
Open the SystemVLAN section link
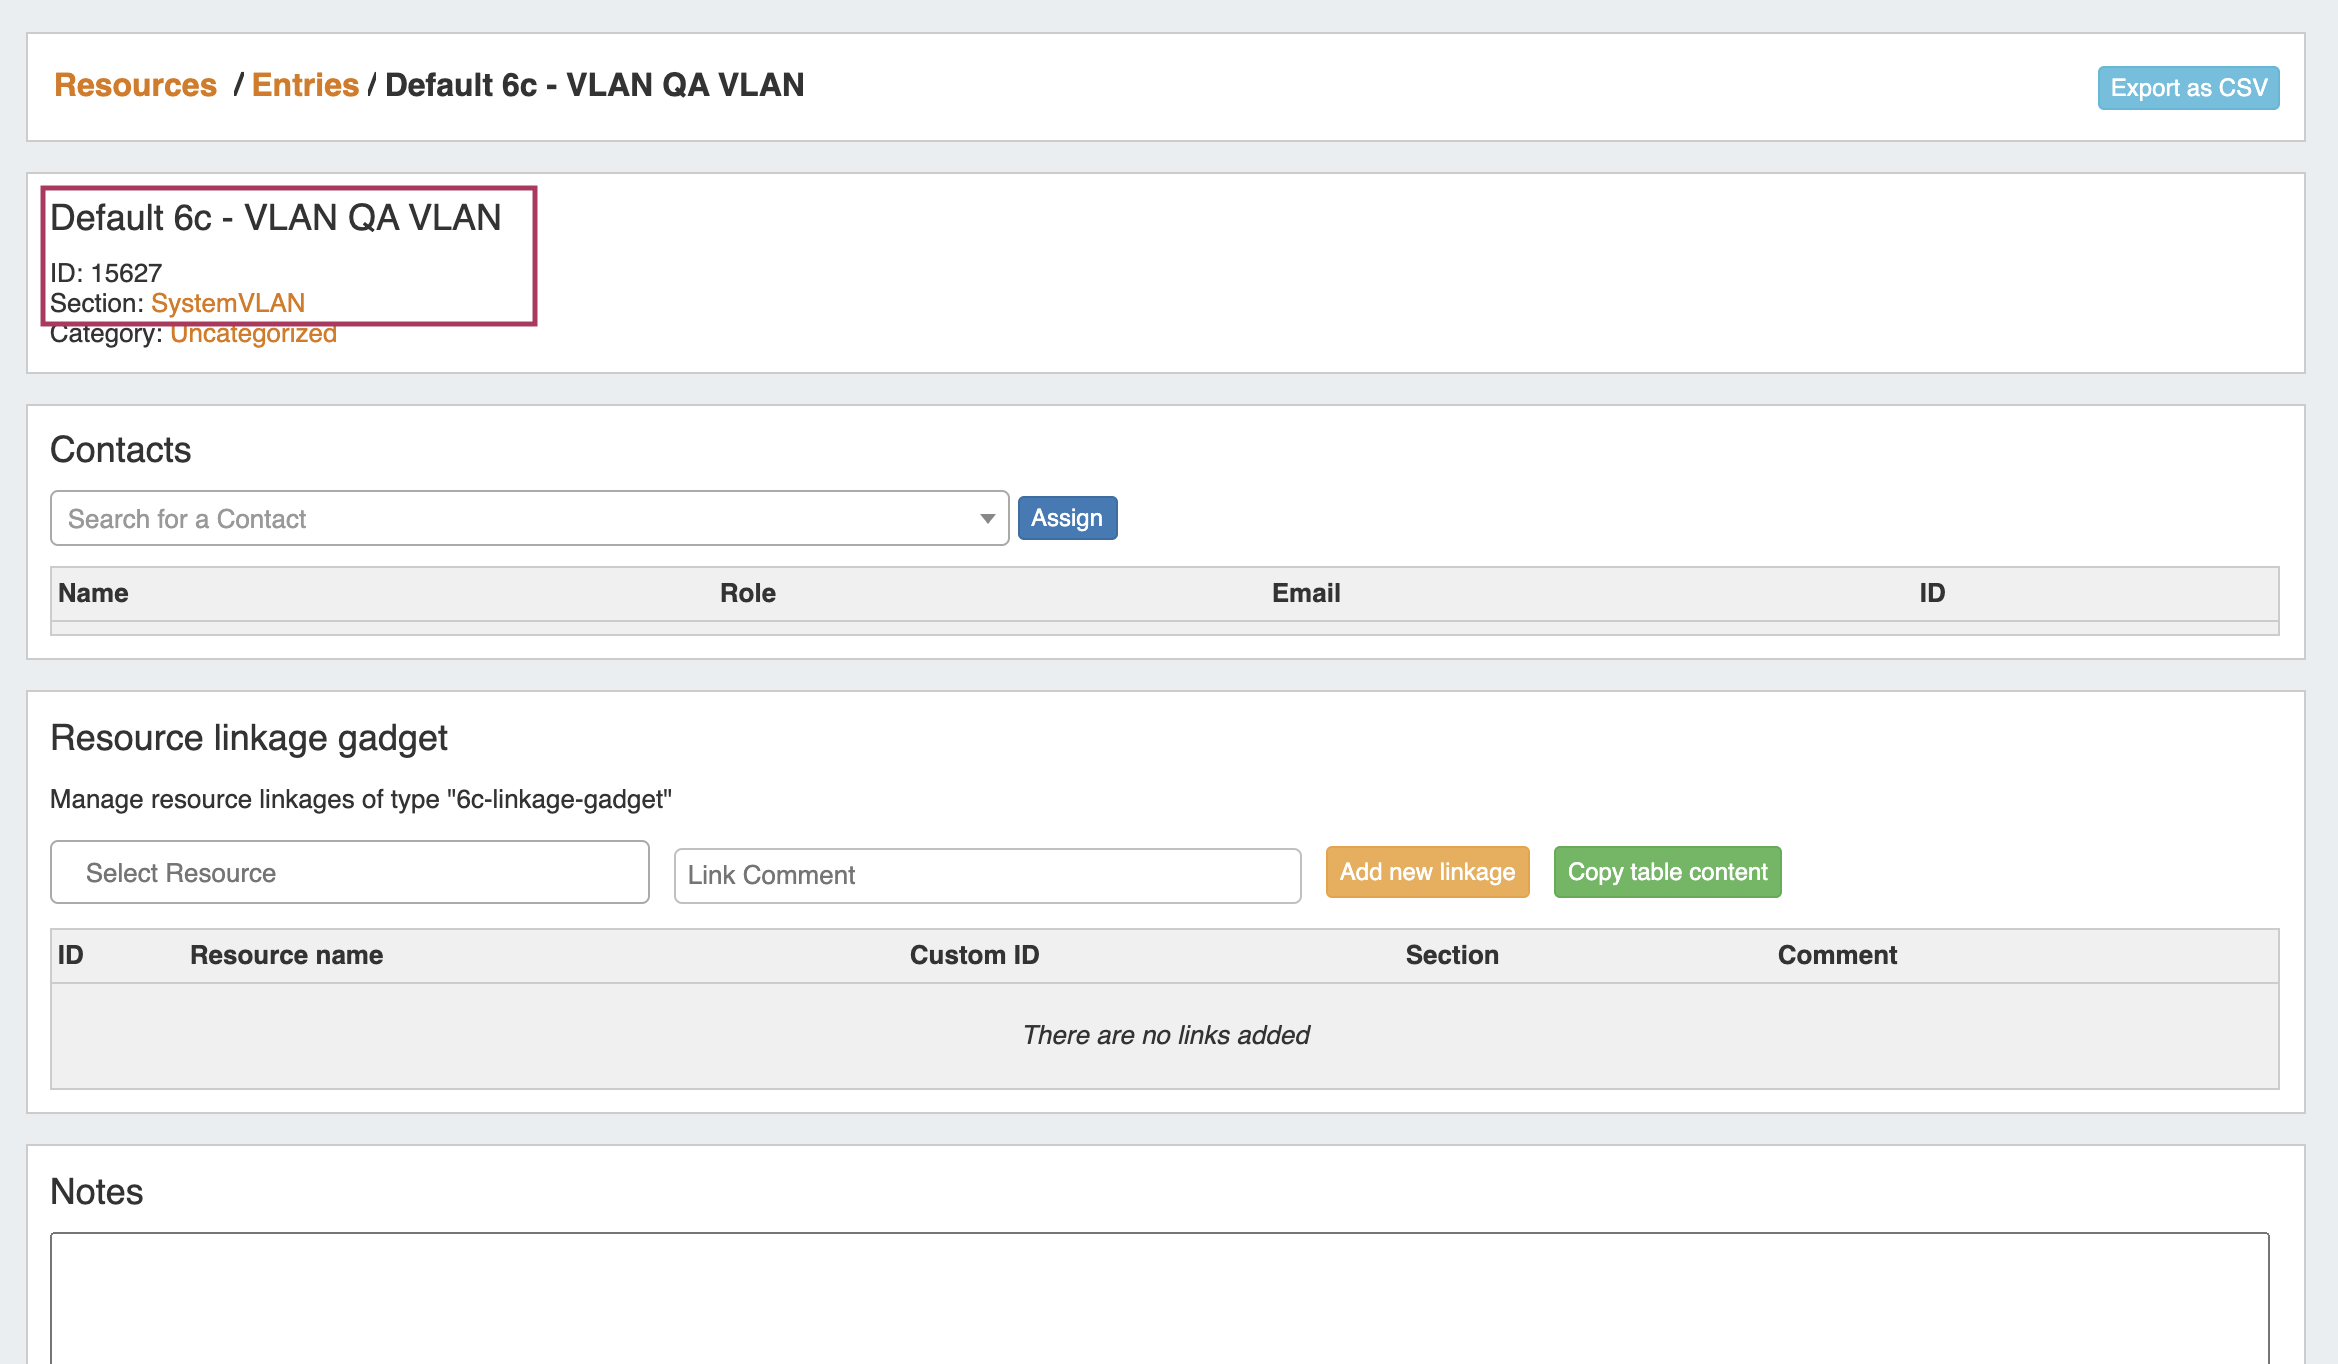click(228, 303)
